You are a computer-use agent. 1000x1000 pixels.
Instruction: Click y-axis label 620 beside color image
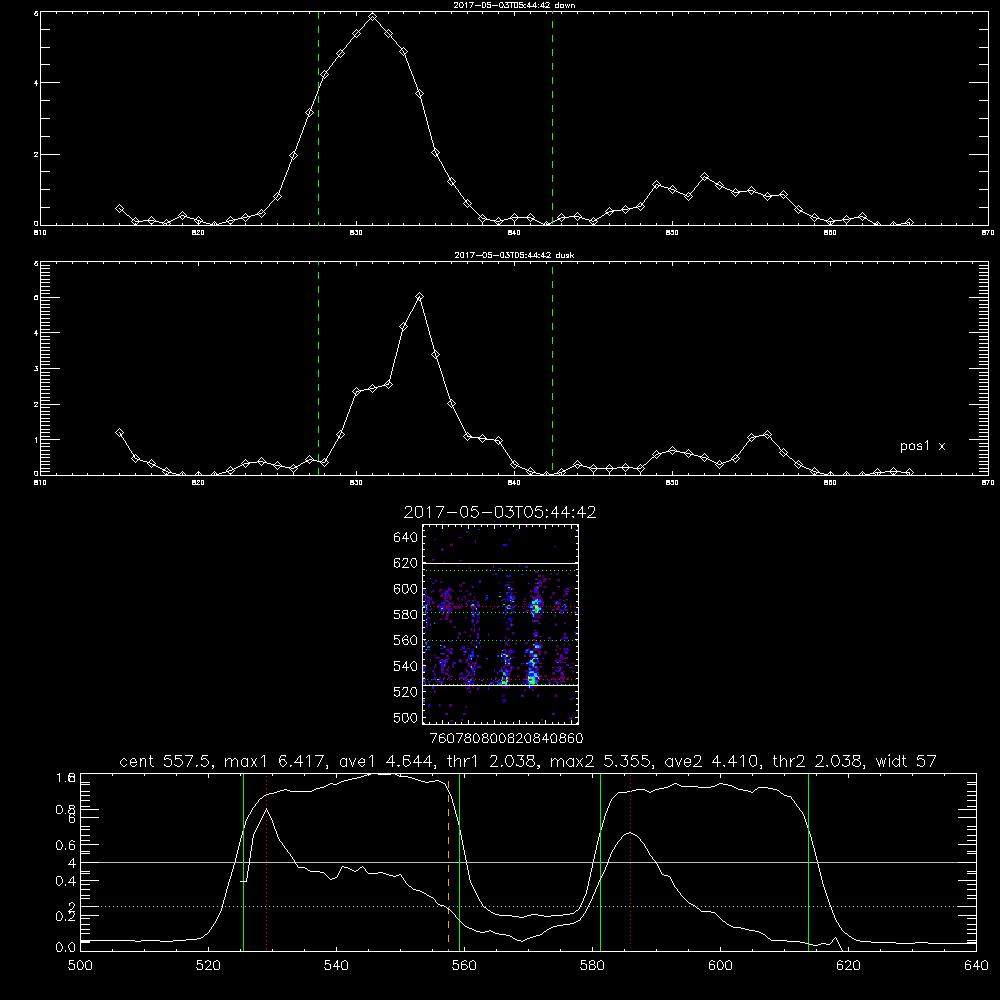(x=406, y=563)
